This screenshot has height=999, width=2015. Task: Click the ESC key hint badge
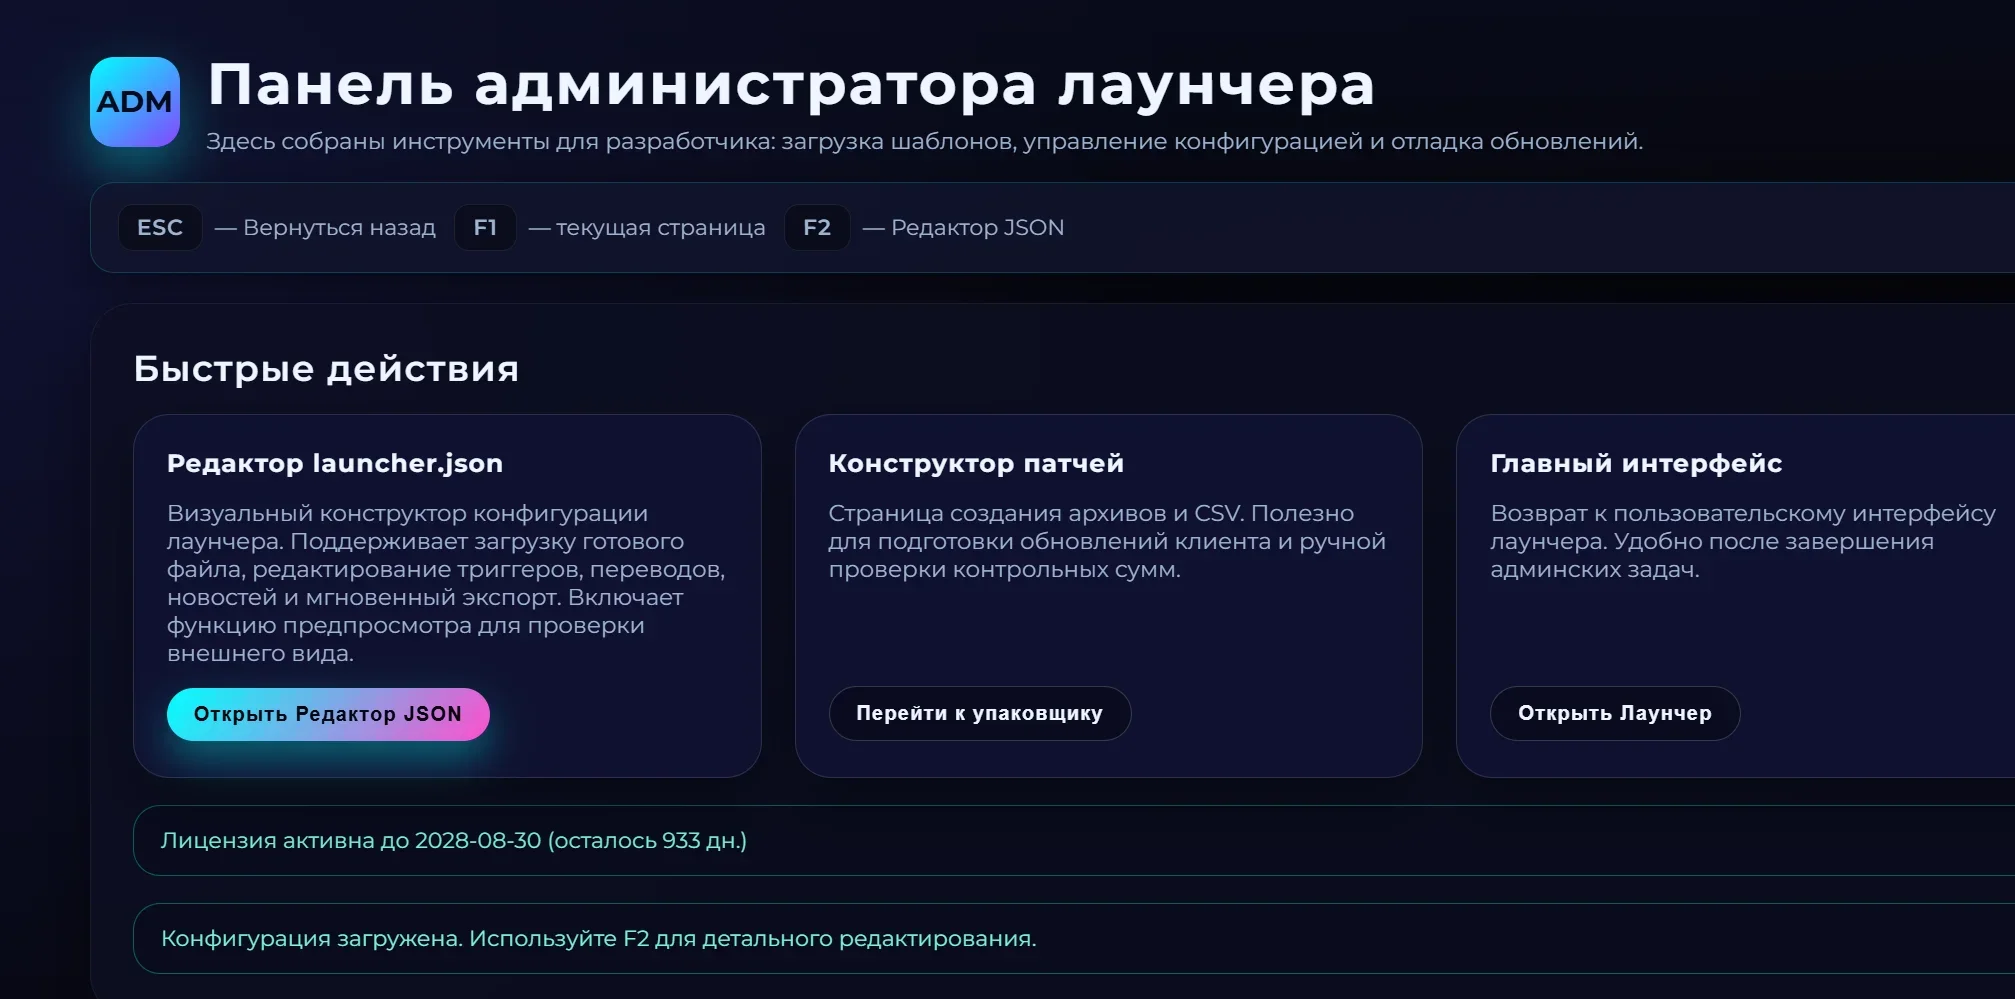click(x=160, y=228)
